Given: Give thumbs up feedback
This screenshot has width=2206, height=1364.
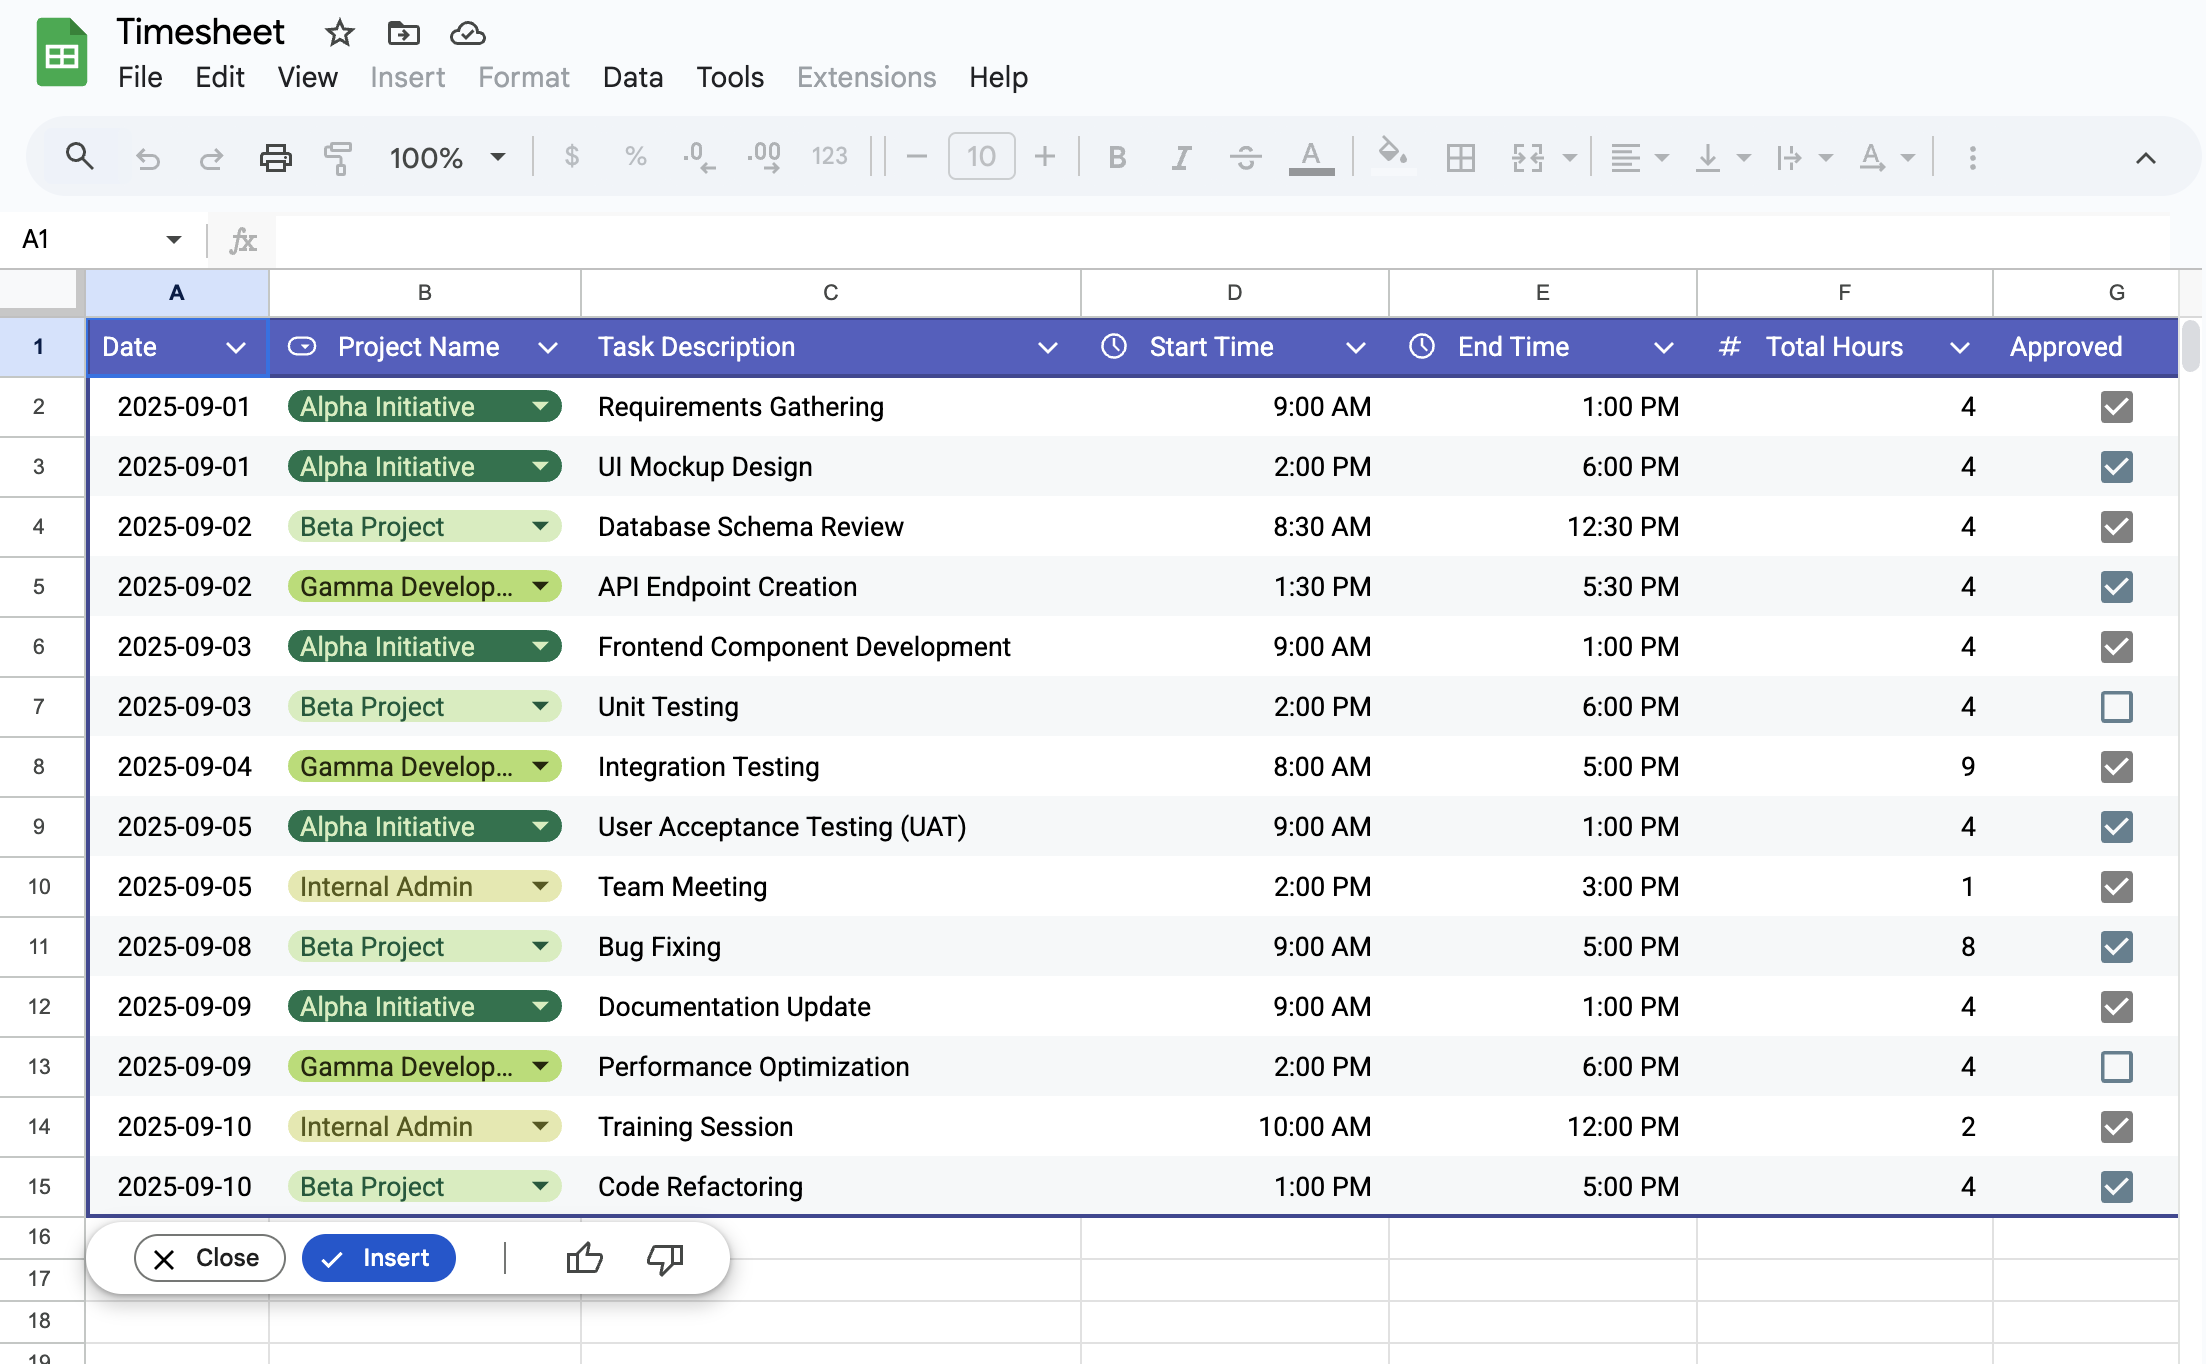Looking at the screenshot, I should [584, 1258].
